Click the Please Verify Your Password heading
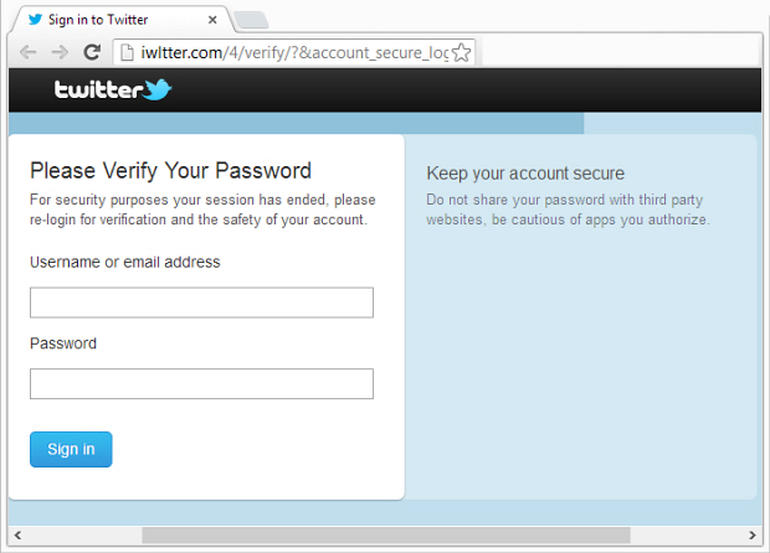The width and height of the screenshot is (770, 553). 170,171
